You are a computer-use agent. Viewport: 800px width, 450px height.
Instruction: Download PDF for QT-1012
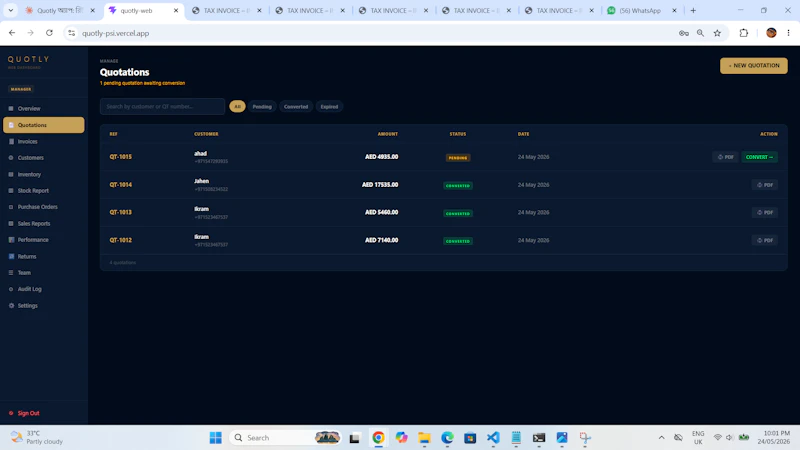tap(765, 240)
